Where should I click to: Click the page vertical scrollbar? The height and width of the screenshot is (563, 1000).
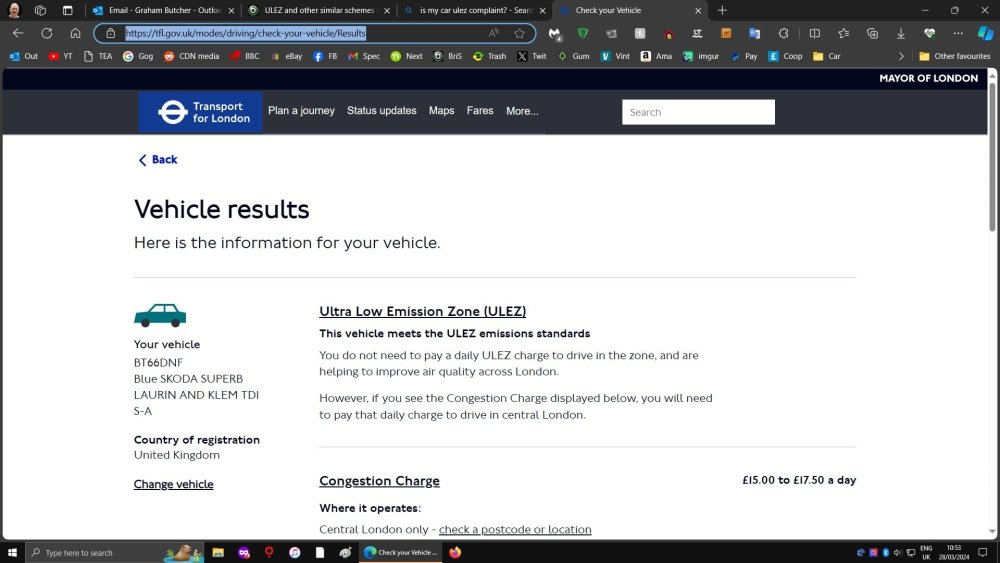(992, 156)
